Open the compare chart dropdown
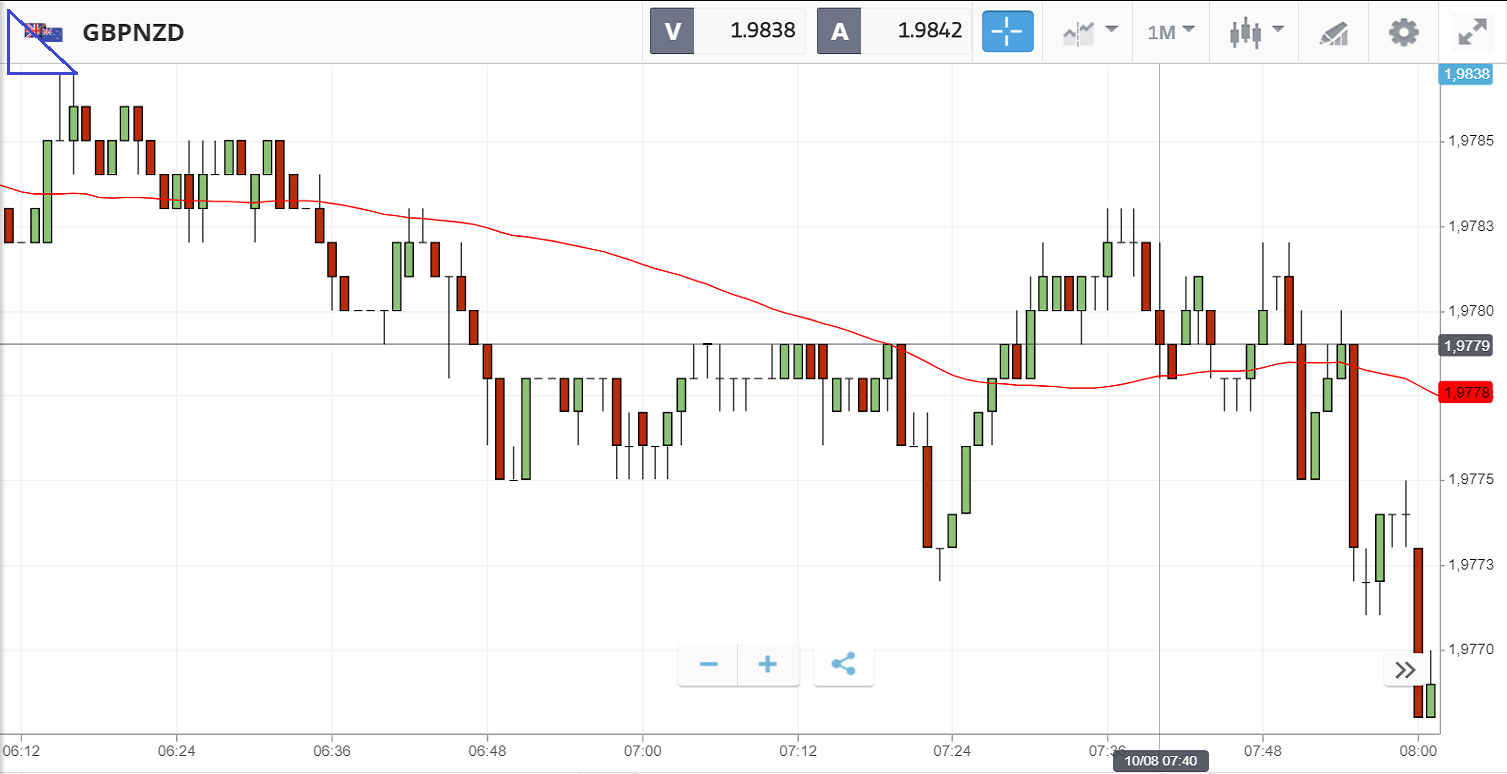This screenshot has height=774, width=1507. (x=1089, y=32)
